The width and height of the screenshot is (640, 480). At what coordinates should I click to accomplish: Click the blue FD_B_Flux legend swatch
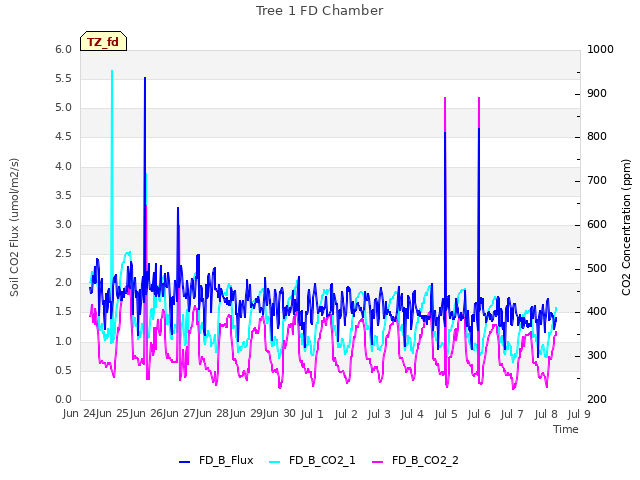[x=184, y=462]
